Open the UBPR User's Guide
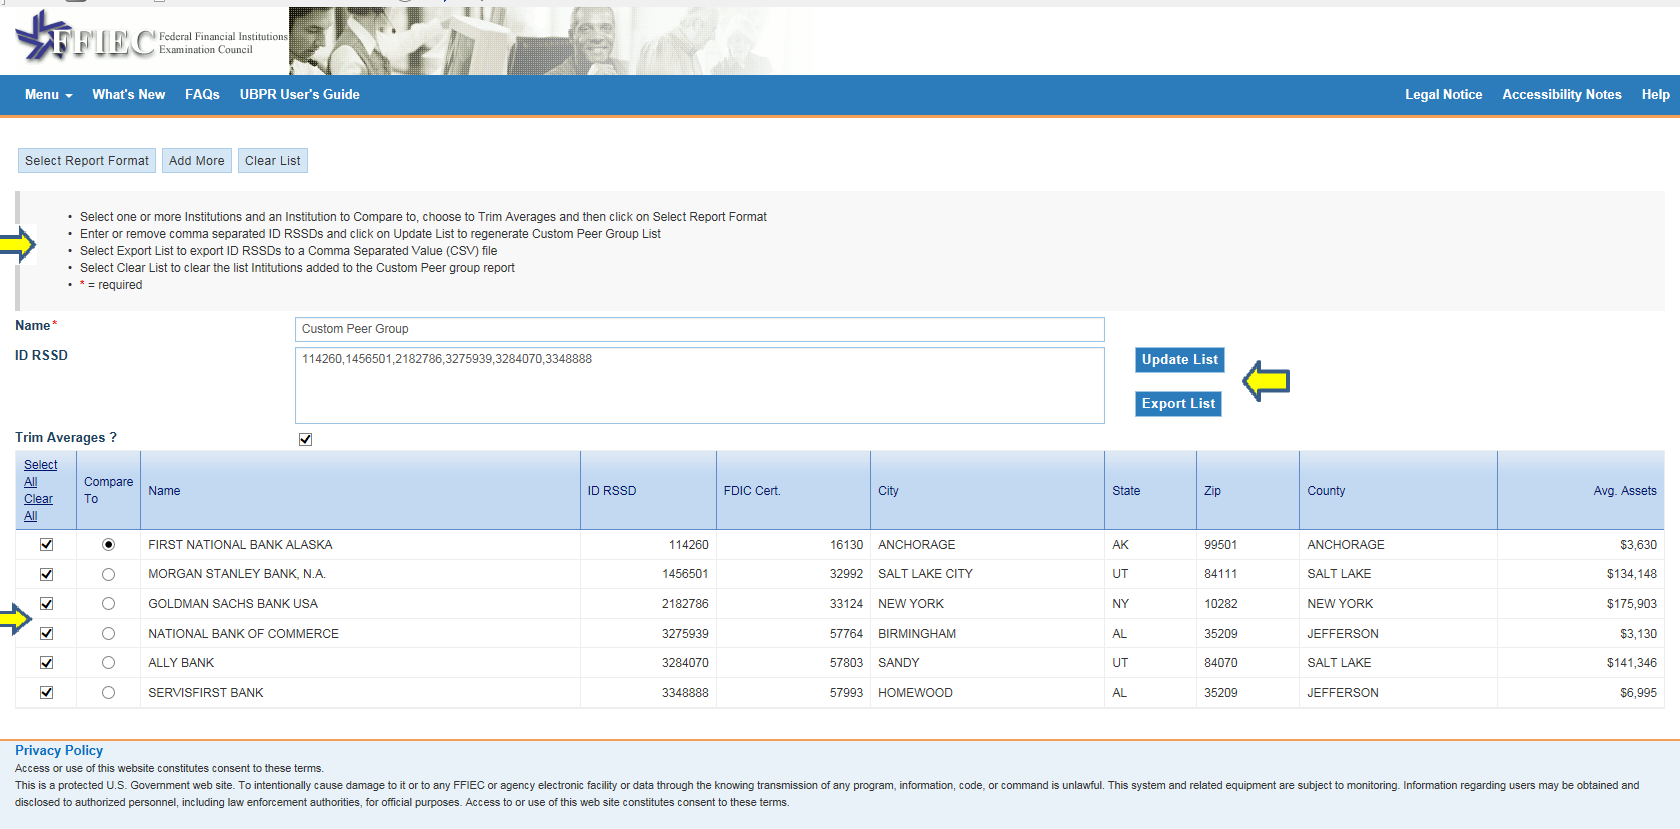This screenshot has width=1680, height=829. pyautogui.click(x=300, y=95)
